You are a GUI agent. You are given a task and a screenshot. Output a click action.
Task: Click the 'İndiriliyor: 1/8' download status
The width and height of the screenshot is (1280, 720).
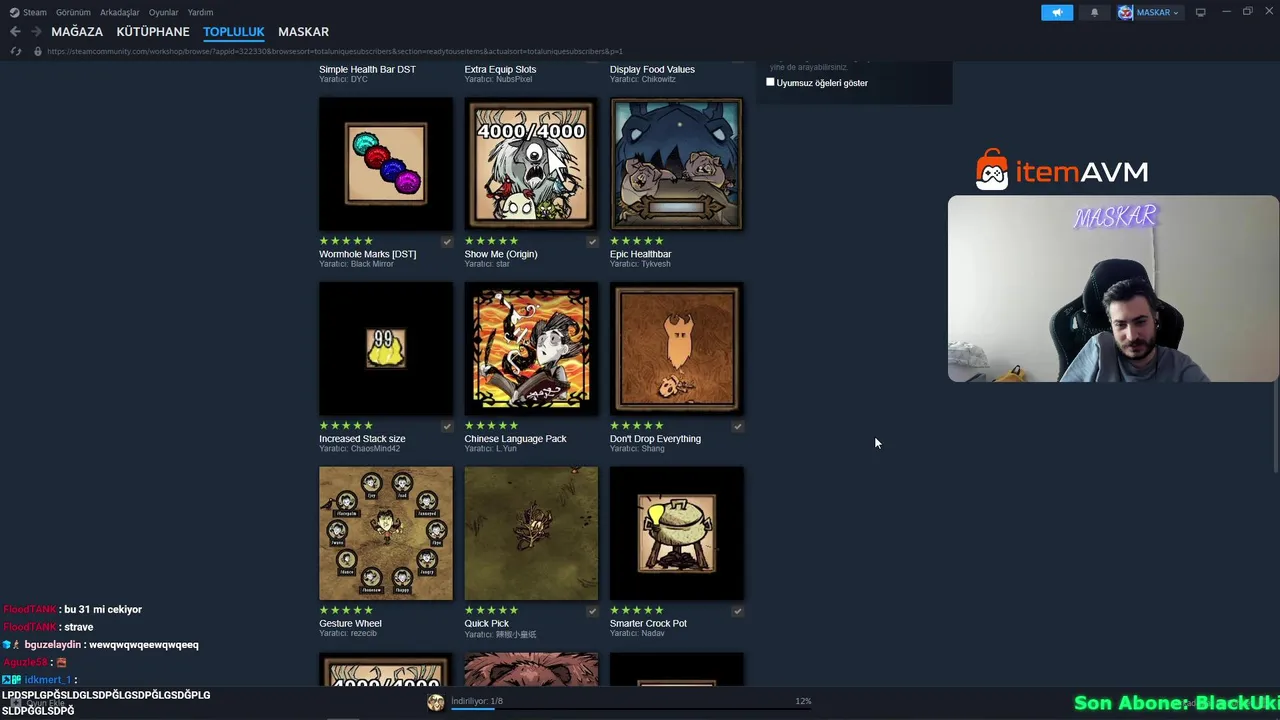pos(477,701)
